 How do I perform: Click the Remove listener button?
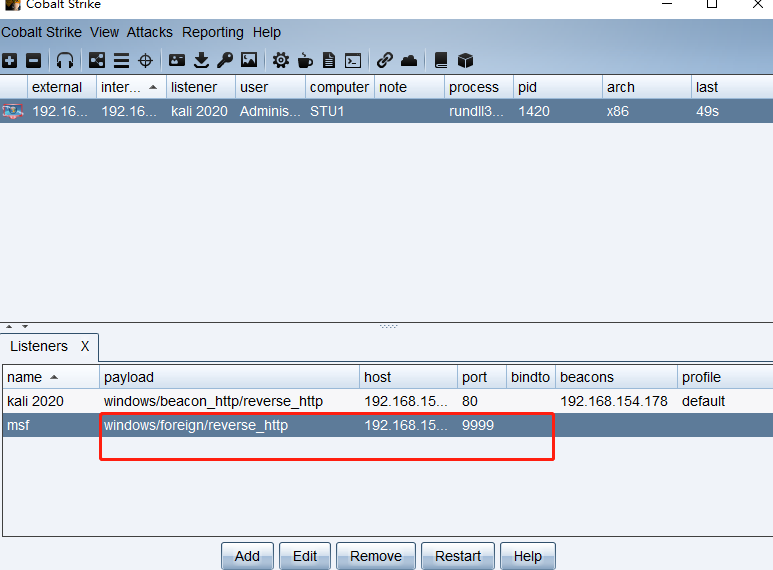tap(376, 556)
